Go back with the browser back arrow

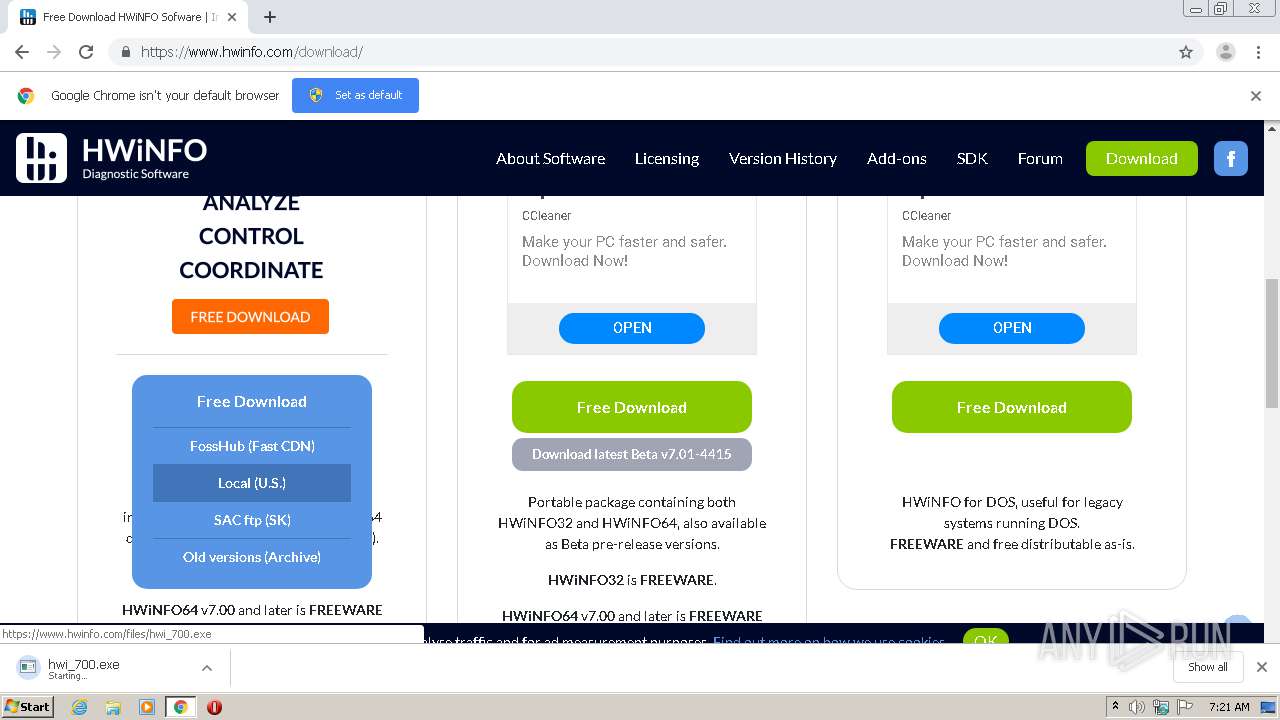click(22, 52)
